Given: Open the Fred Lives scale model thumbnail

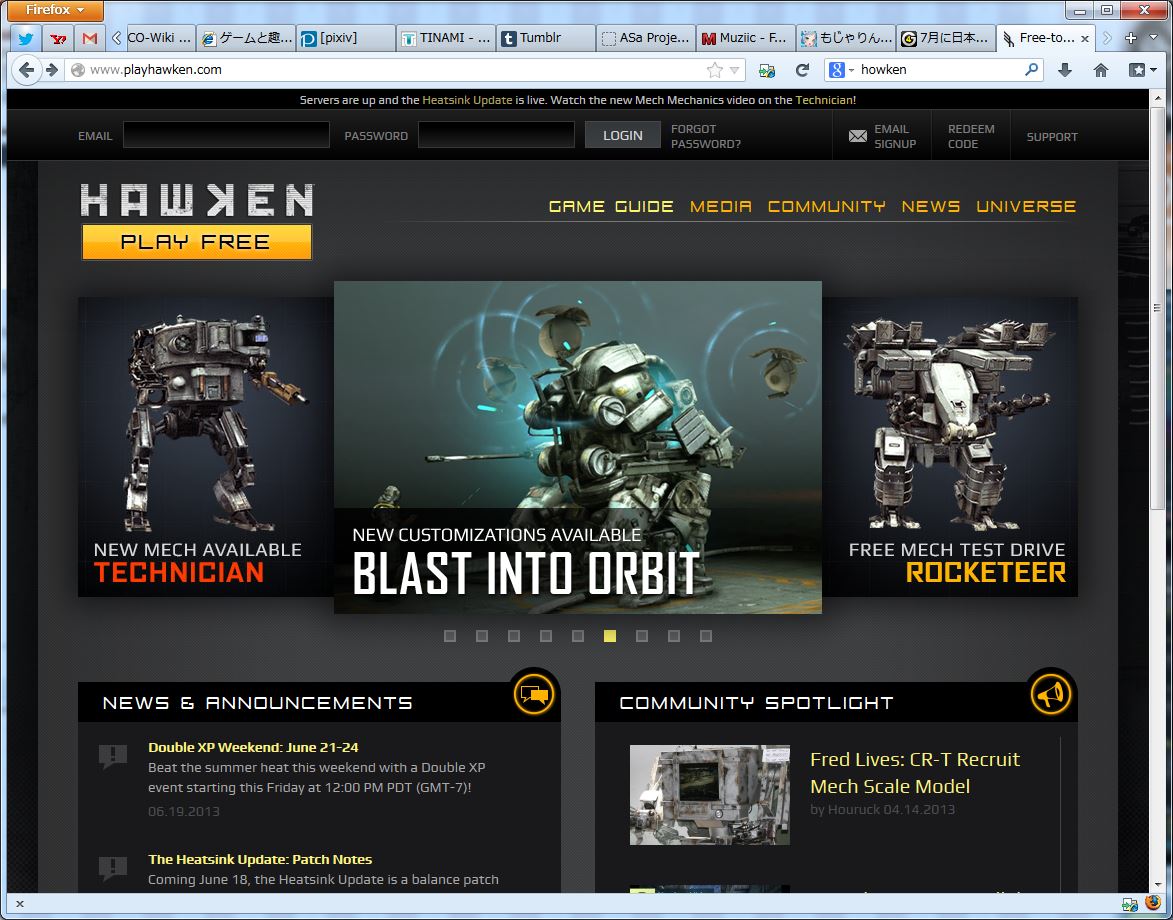Looking at the screenshot, I should (709, 795).
